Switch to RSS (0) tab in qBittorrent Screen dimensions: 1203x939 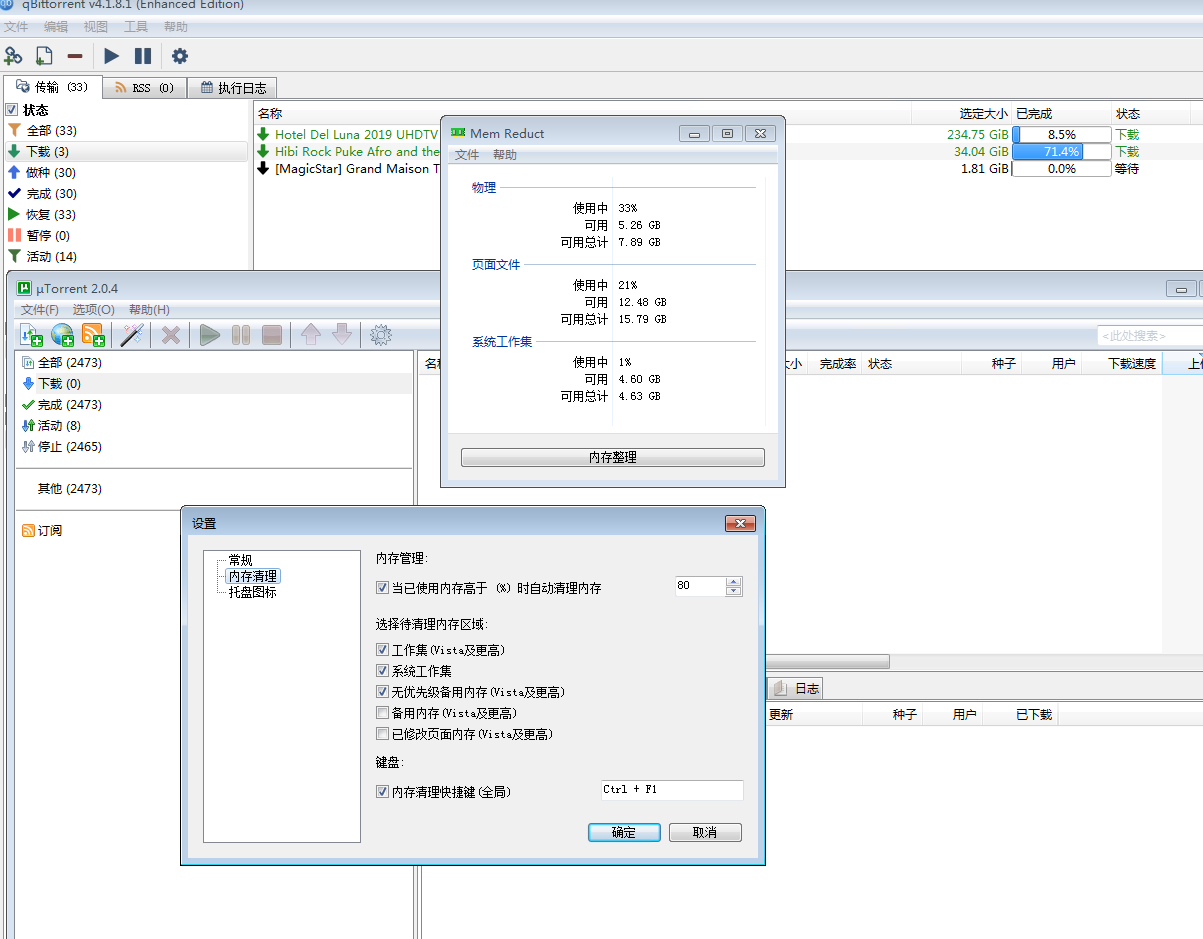click(x=144, y=88)
